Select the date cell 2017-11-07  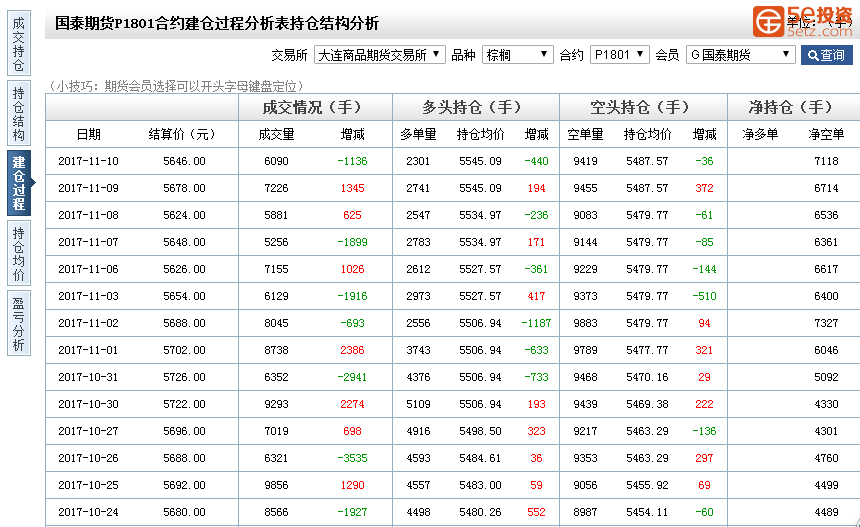(88, 242)
